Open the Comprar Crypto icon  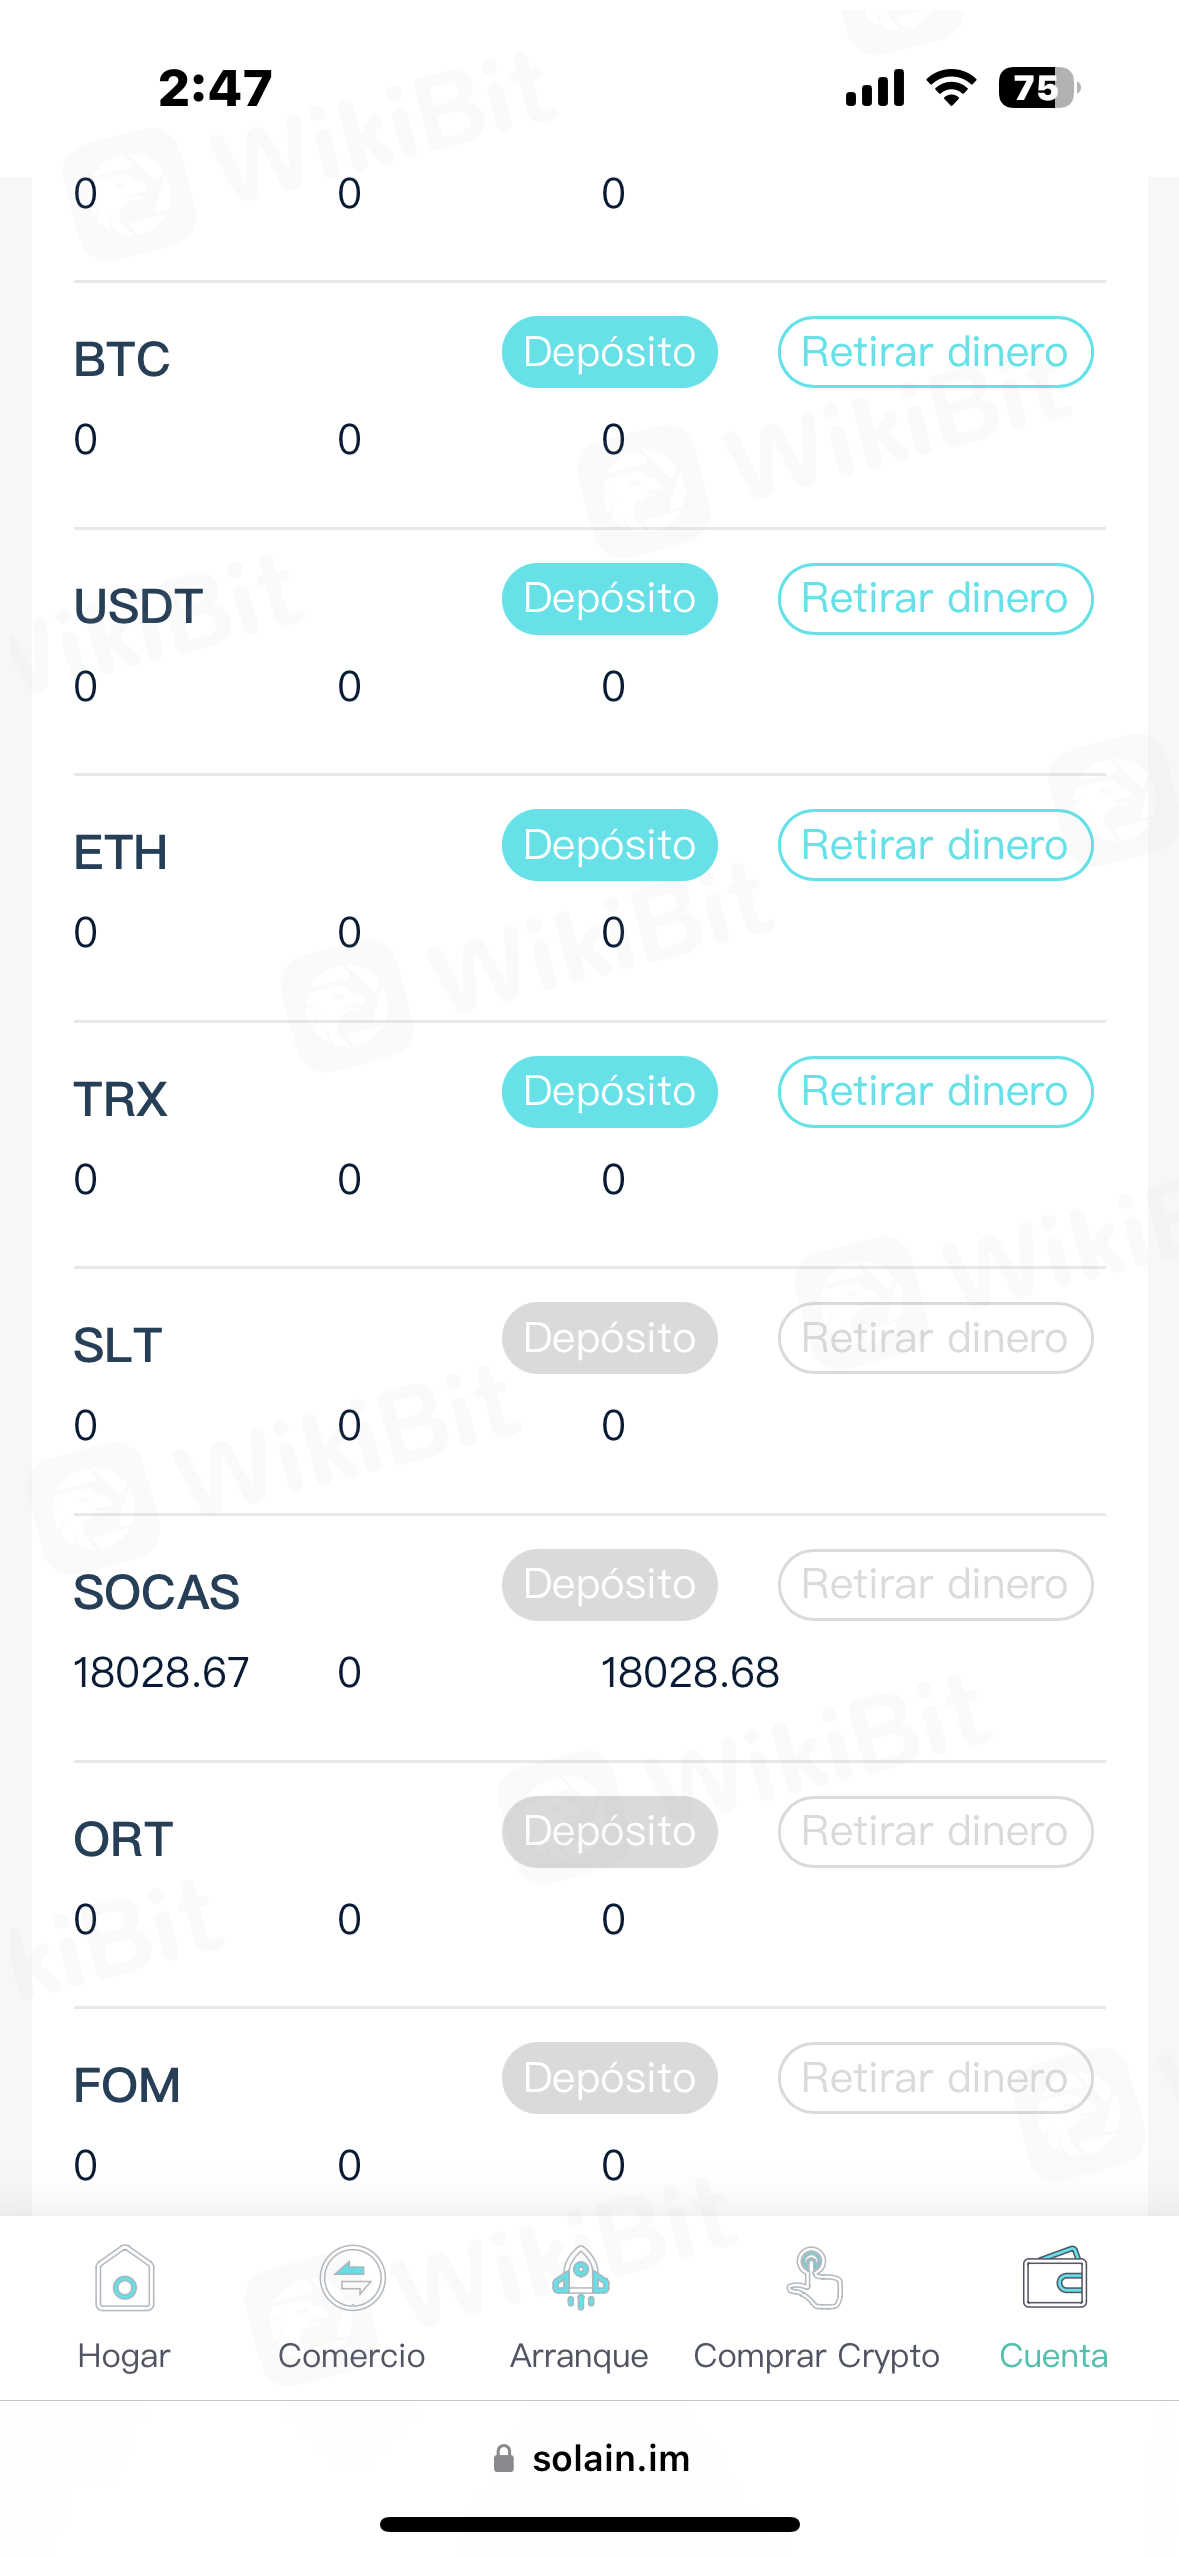pos(815,2280)
